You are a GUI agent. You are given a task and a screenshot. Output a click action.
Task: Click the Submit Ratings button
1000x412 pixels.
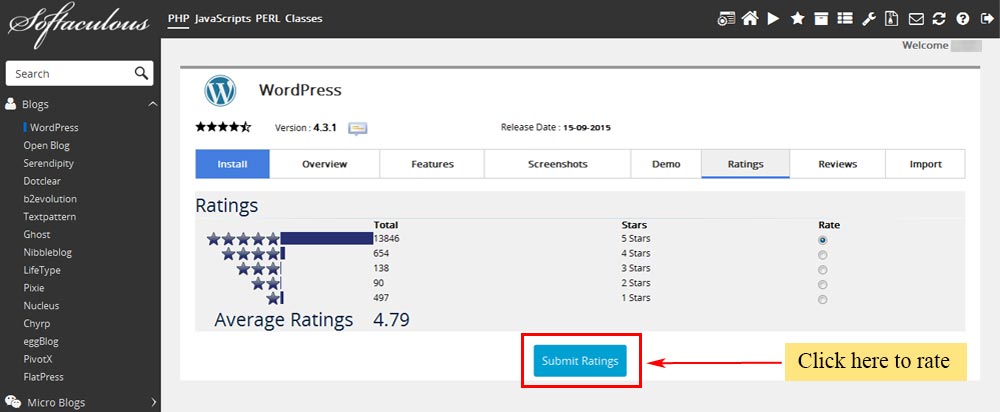pyautogui.click(x=580, y=361)
